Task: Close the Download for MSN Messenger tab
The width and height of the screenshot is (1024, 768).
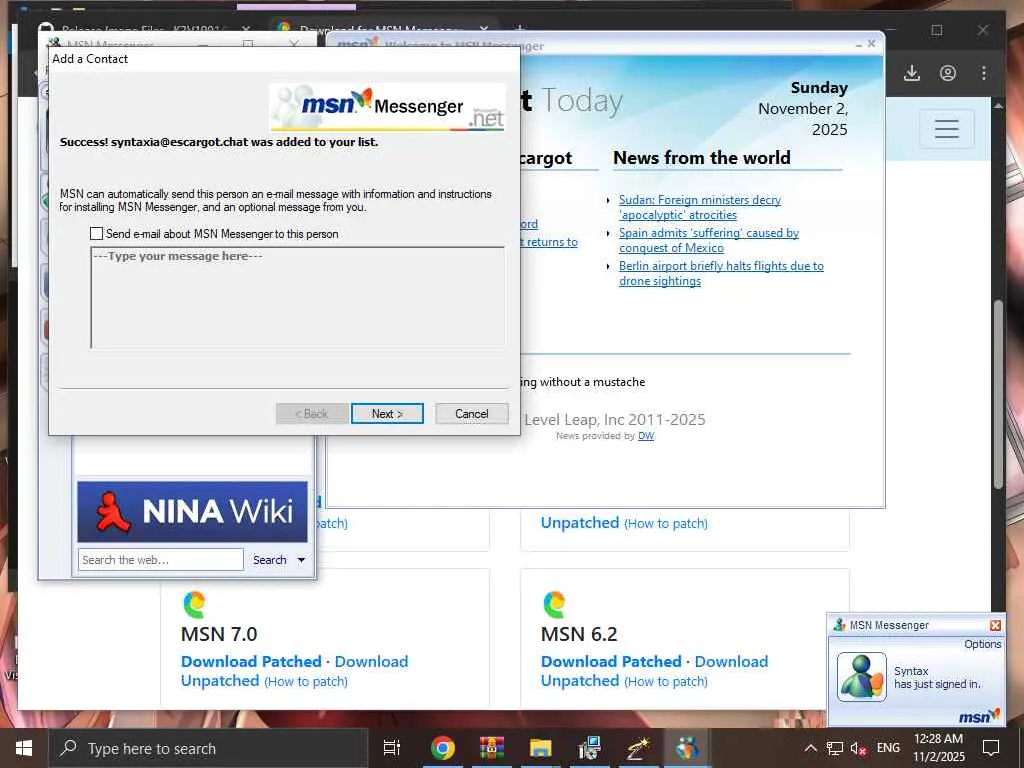Action: (x=483, y=29)
